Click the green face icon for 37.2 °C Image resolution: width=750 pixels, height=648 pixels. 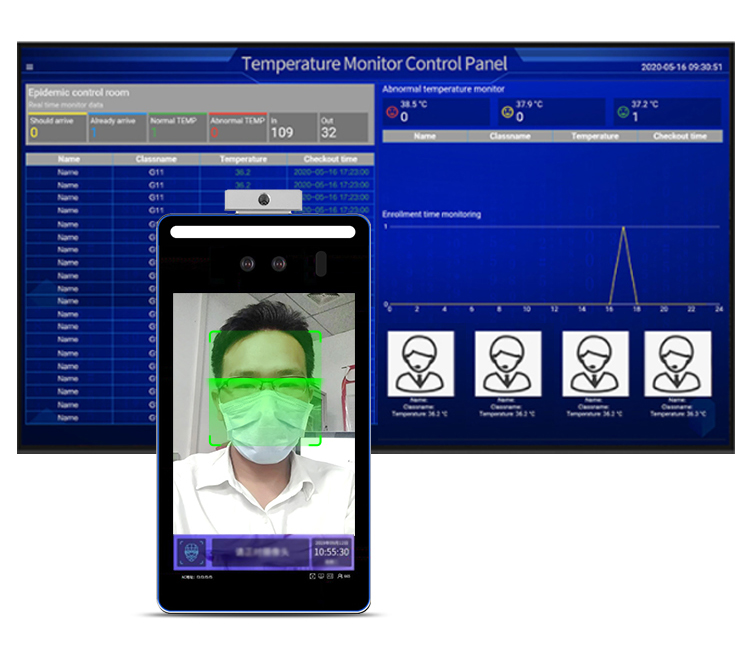pos(622,112)
